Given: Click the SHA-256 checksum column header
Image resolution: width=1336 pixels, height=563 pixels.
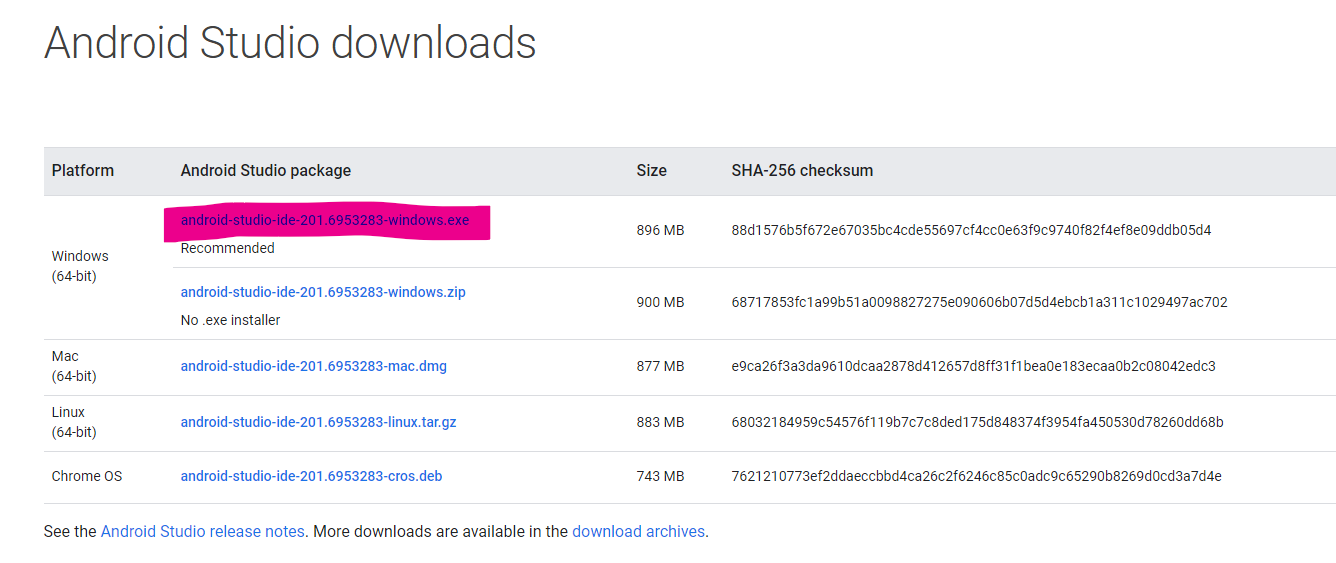Looking at the screenshot, I should (x=802, y=170).
